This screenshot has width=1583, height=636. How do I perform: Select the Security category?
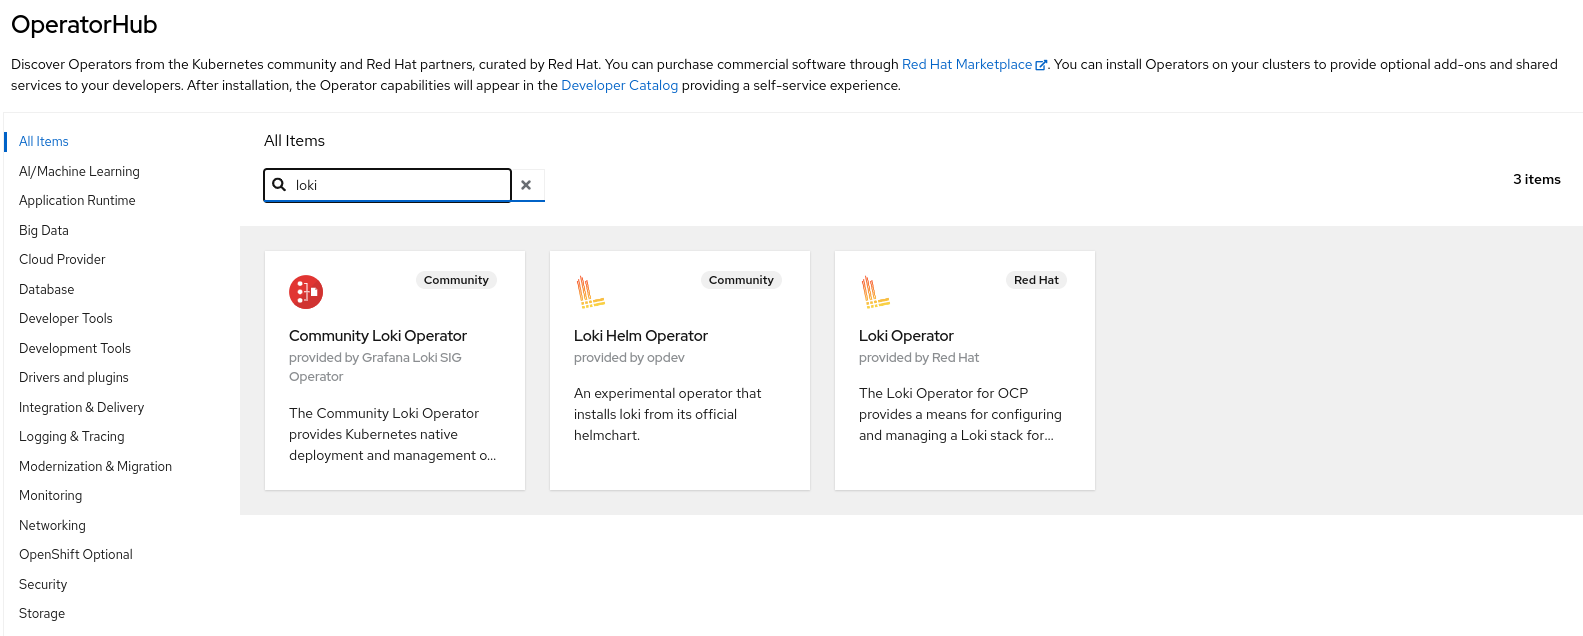(x=43, y=584)
